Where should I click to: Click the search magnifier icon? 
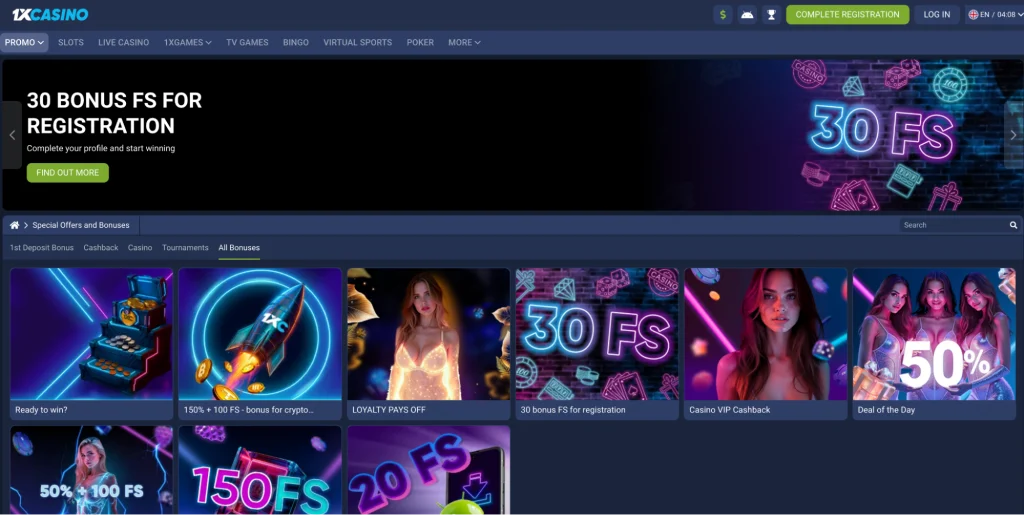(x=1013, y=225)
